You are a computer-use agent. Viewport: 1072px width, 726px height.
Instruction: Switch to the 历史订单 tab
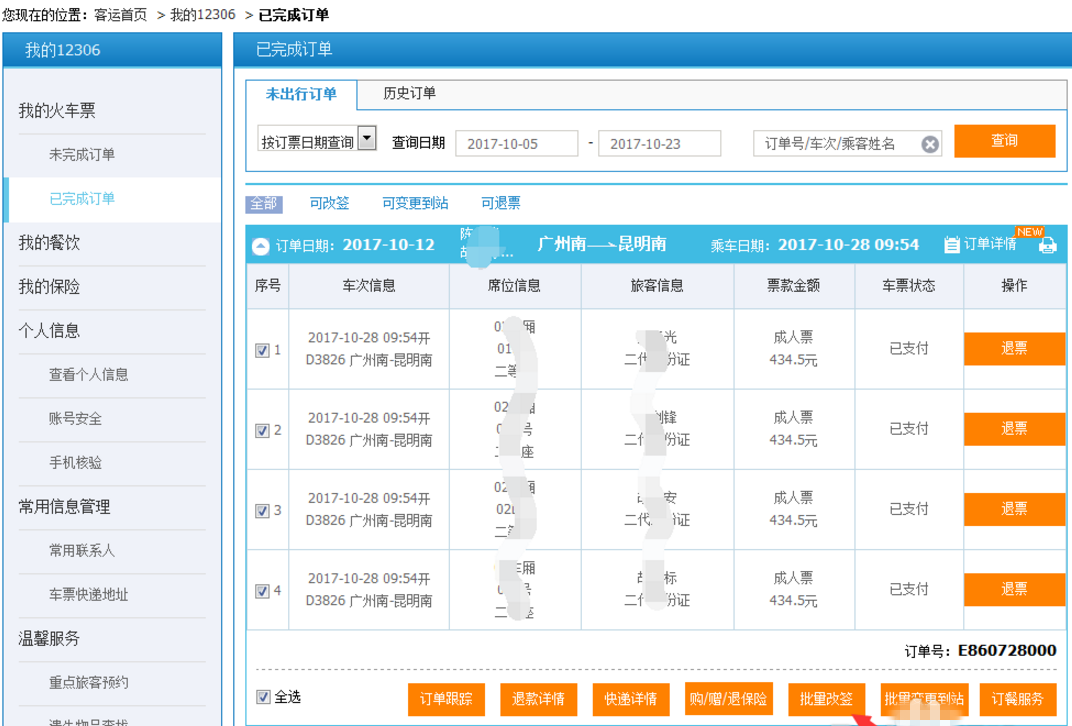[x=409, y=94]
